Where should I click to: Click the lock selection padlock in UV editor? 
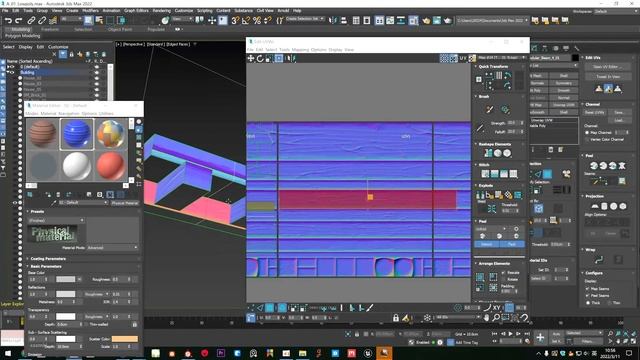coord(396,318)
